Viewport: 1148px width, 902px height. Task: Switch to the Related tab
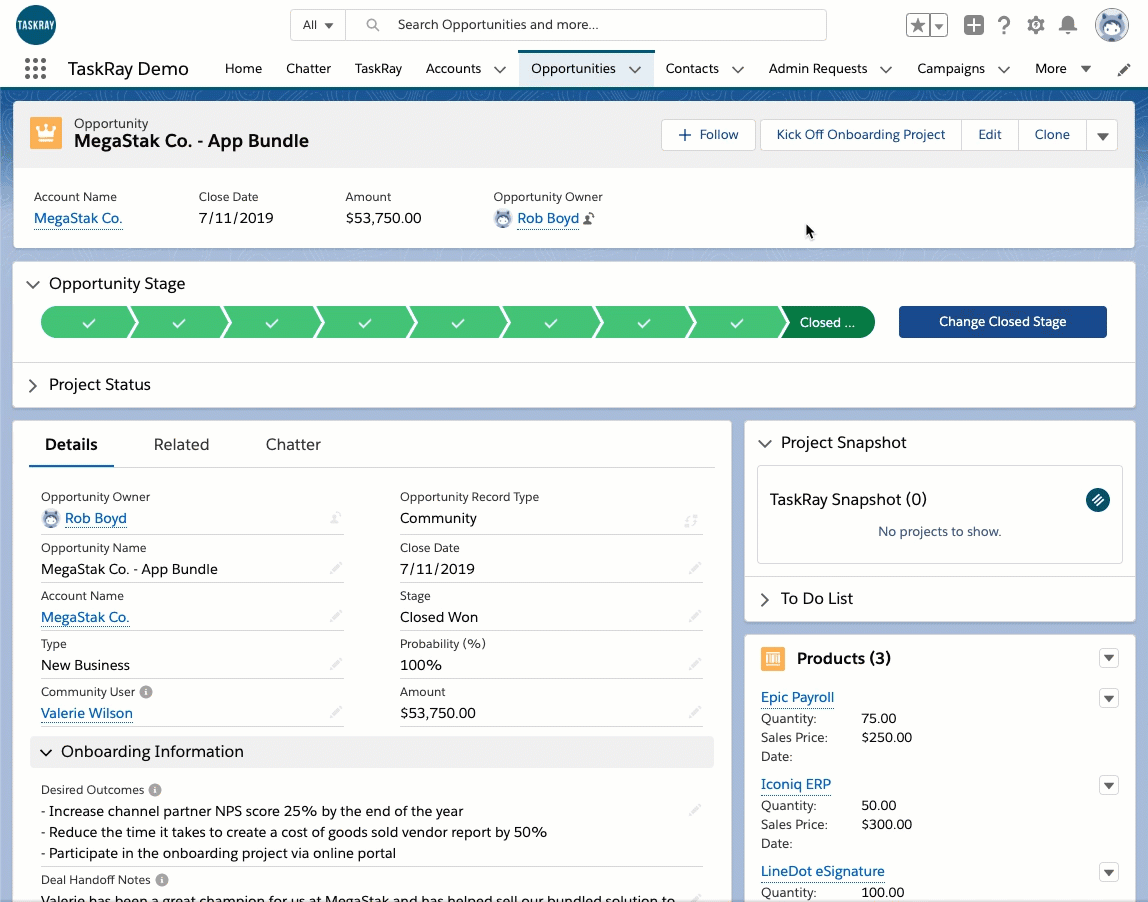181,444
